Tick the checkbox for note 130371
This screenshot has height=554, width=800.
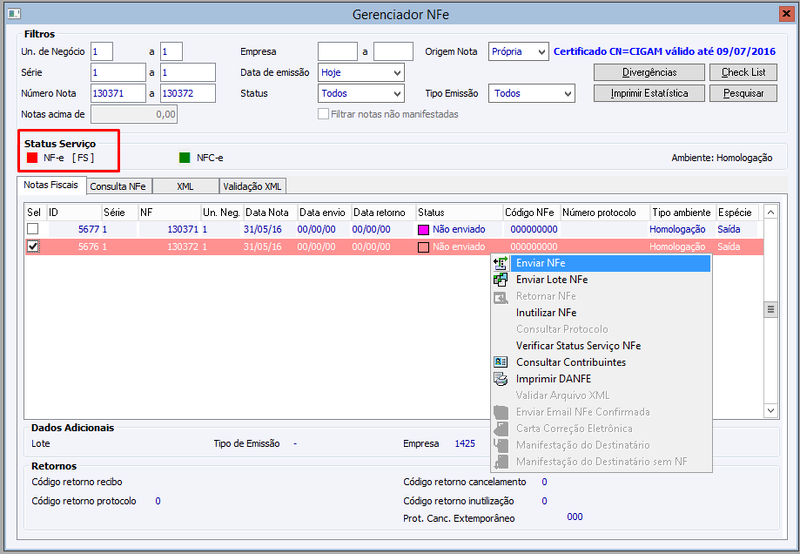[33, 229]
